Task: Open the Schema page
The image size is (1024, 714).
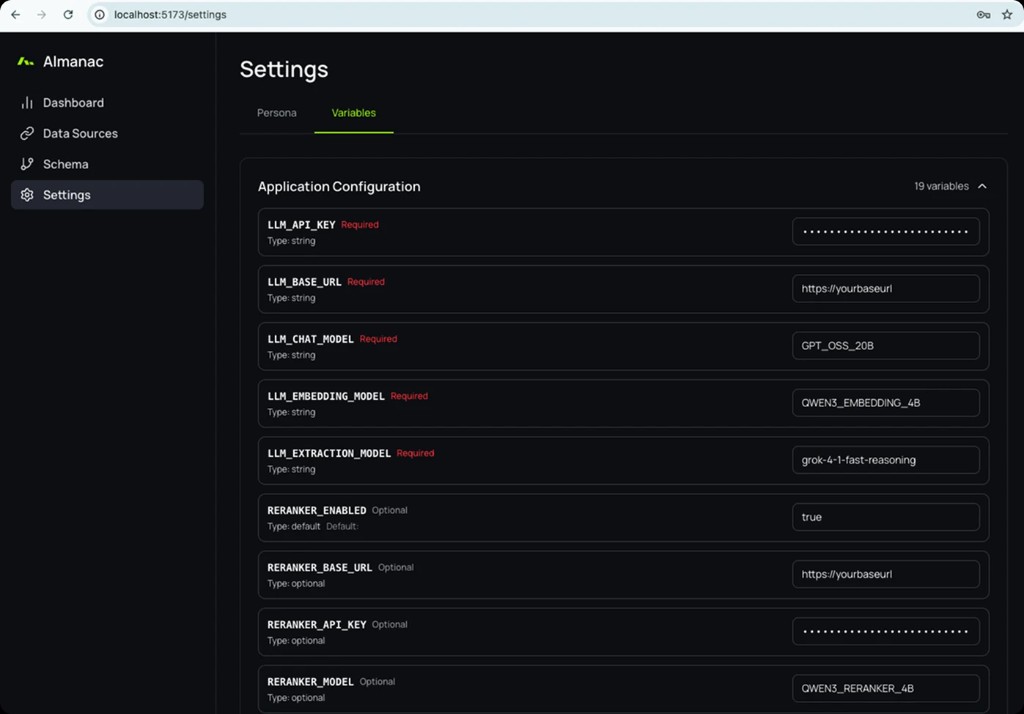Action: tap(107, 164)
